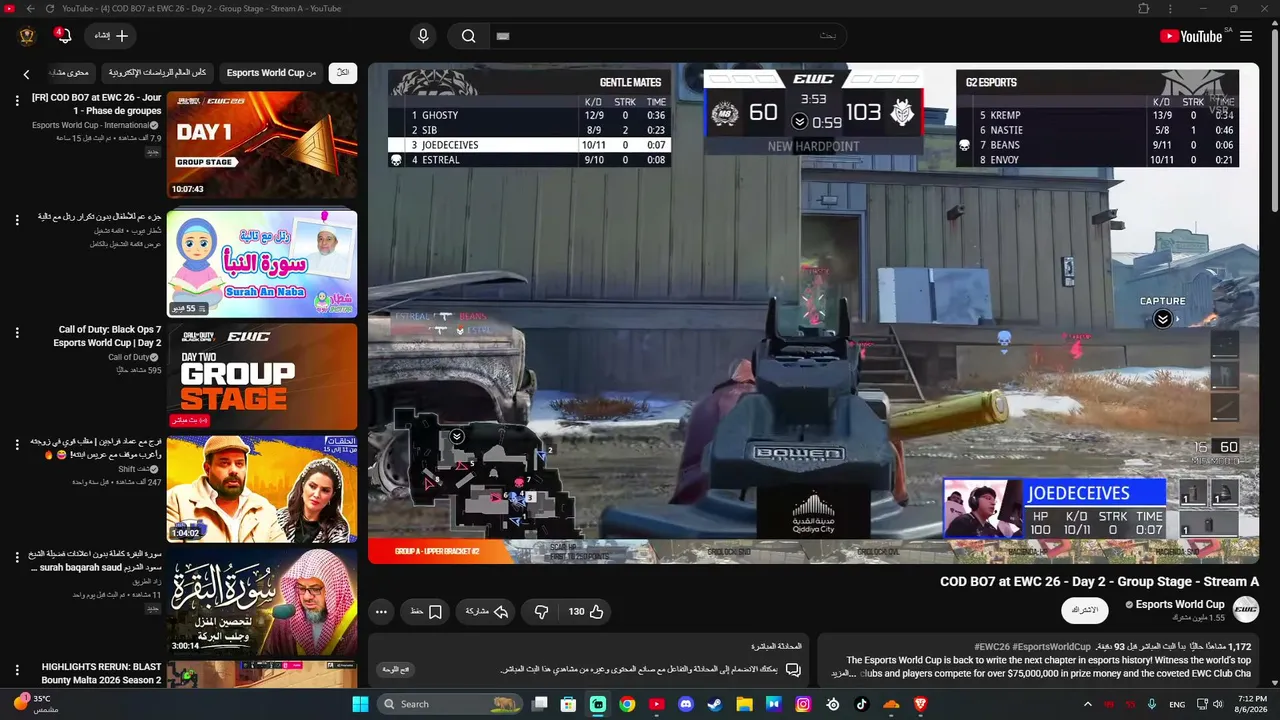Click the YouTube search text field
Viewport: 1280px width, 720px height.
pyautogui.click(x=668, y=36)
